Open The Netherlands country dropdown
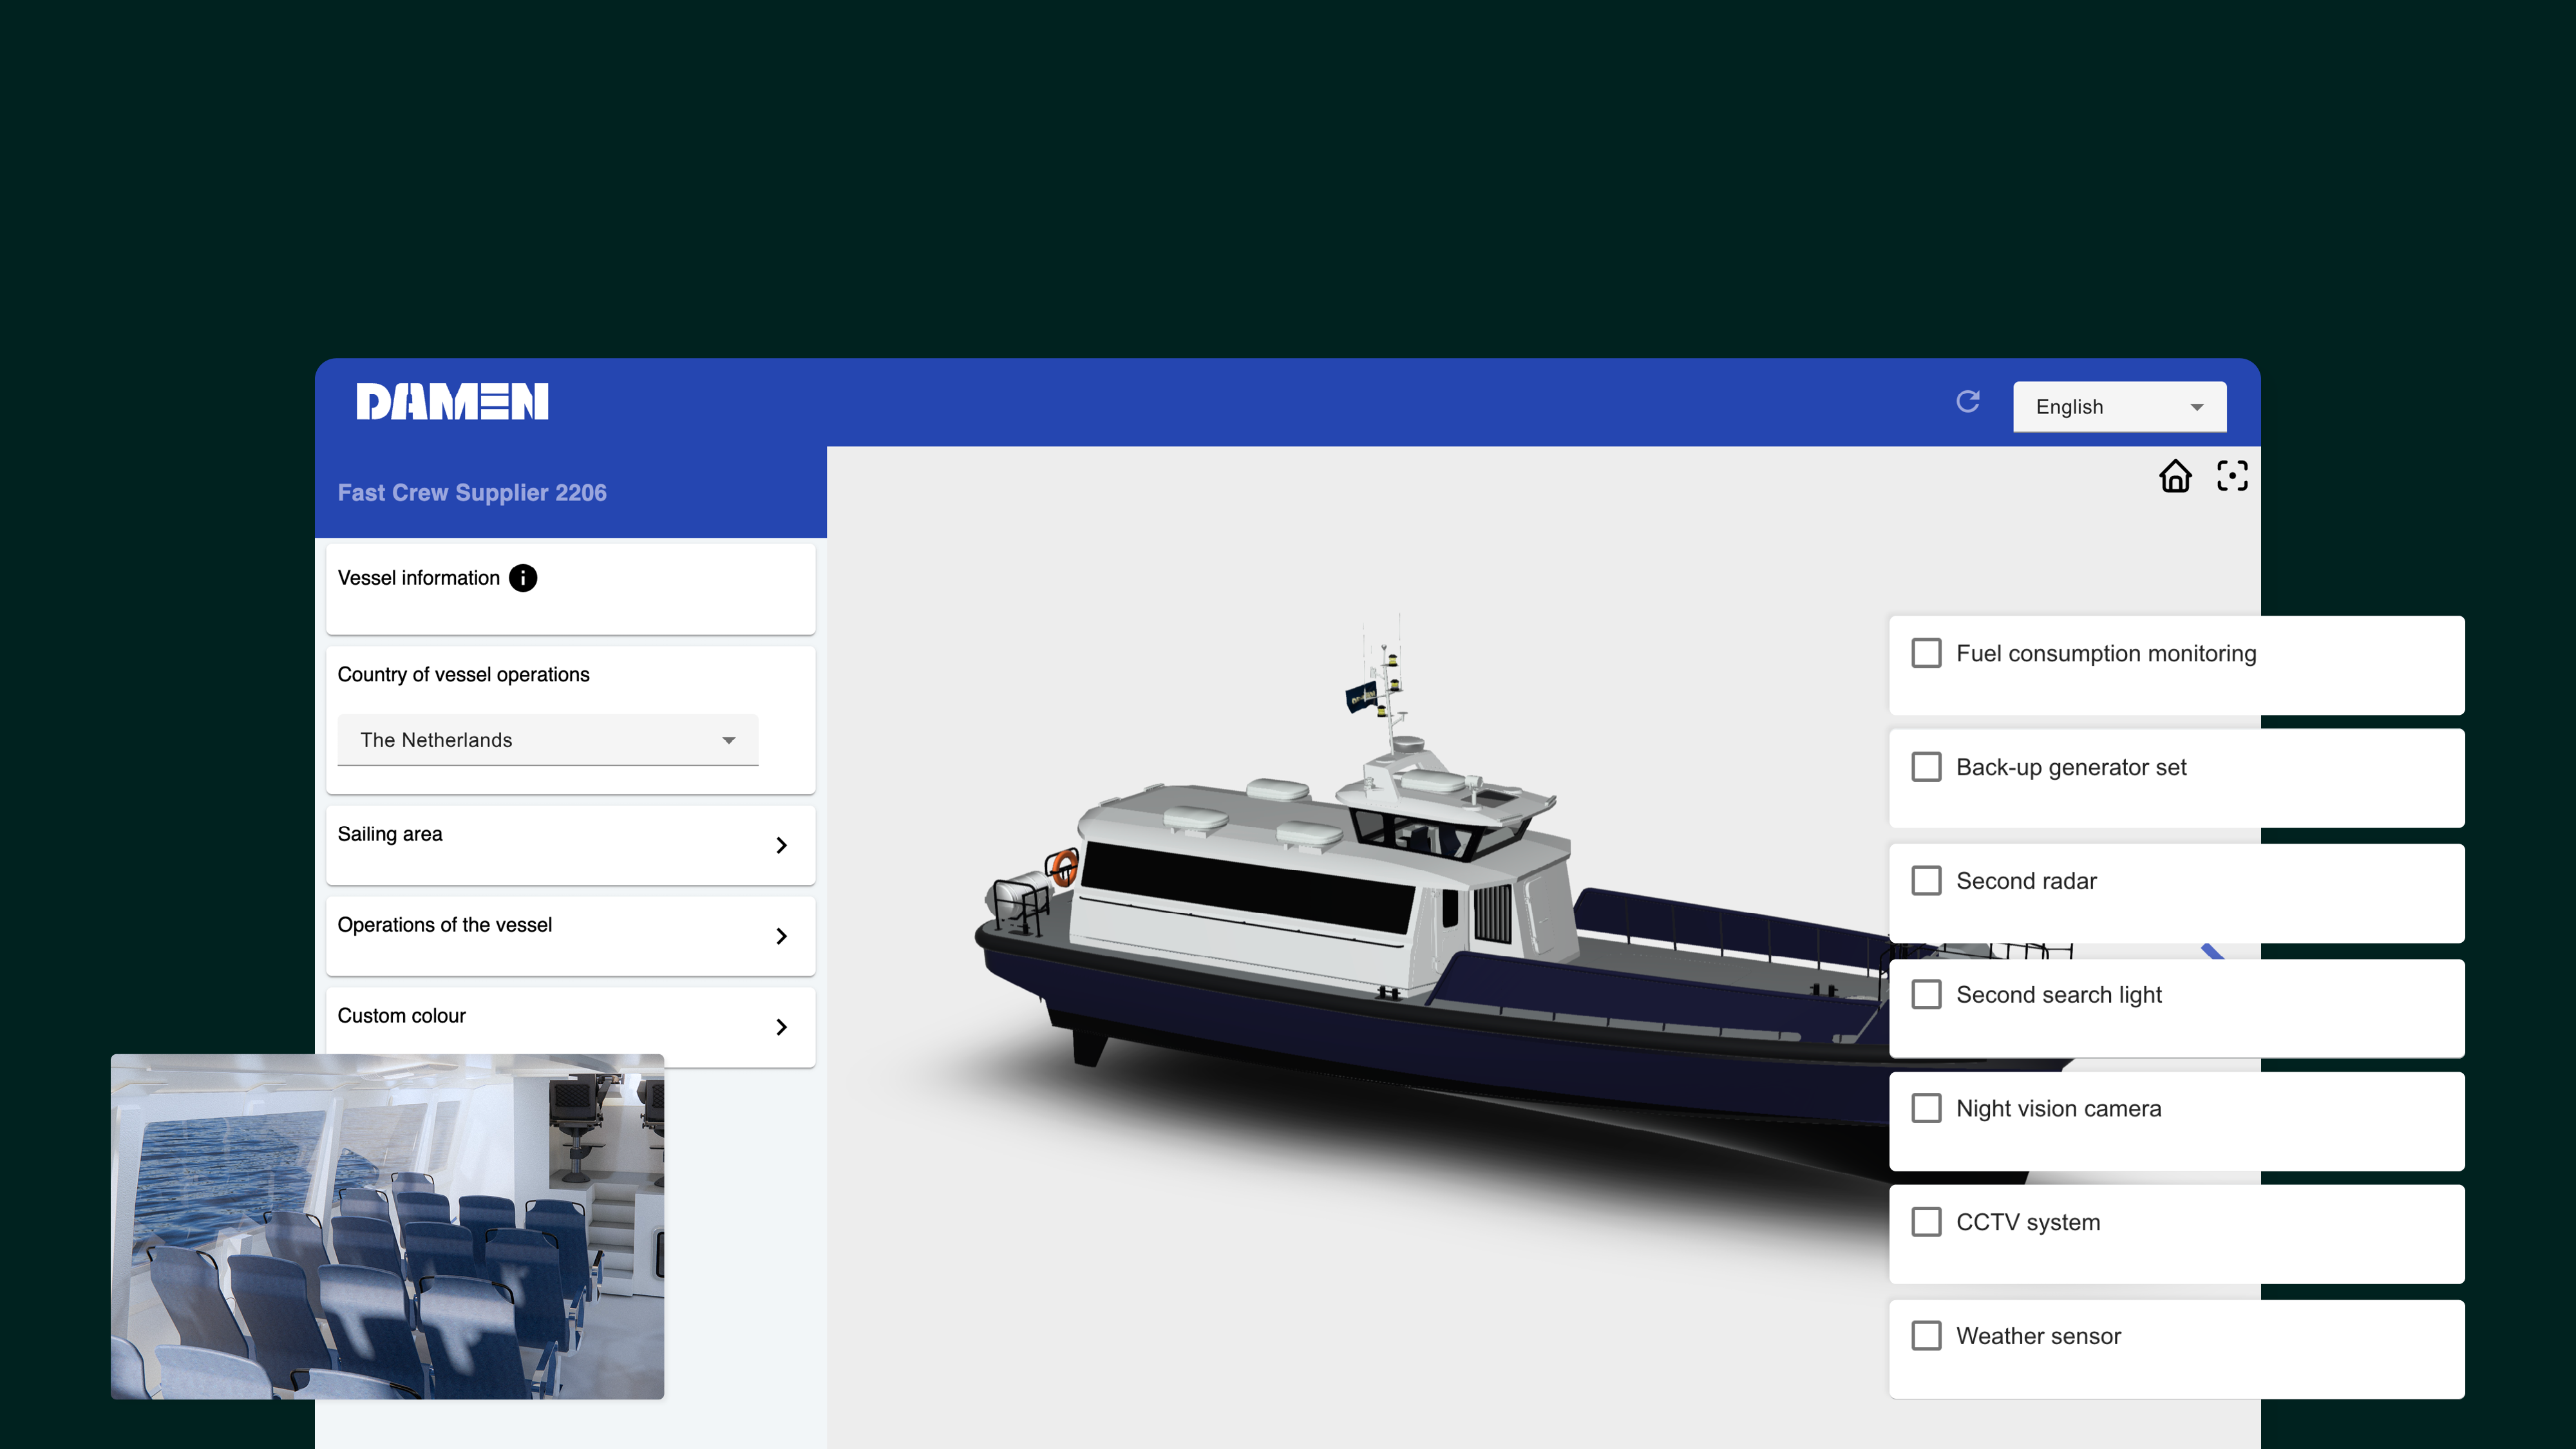The image size is (2576, 1449). coord(547,740)
